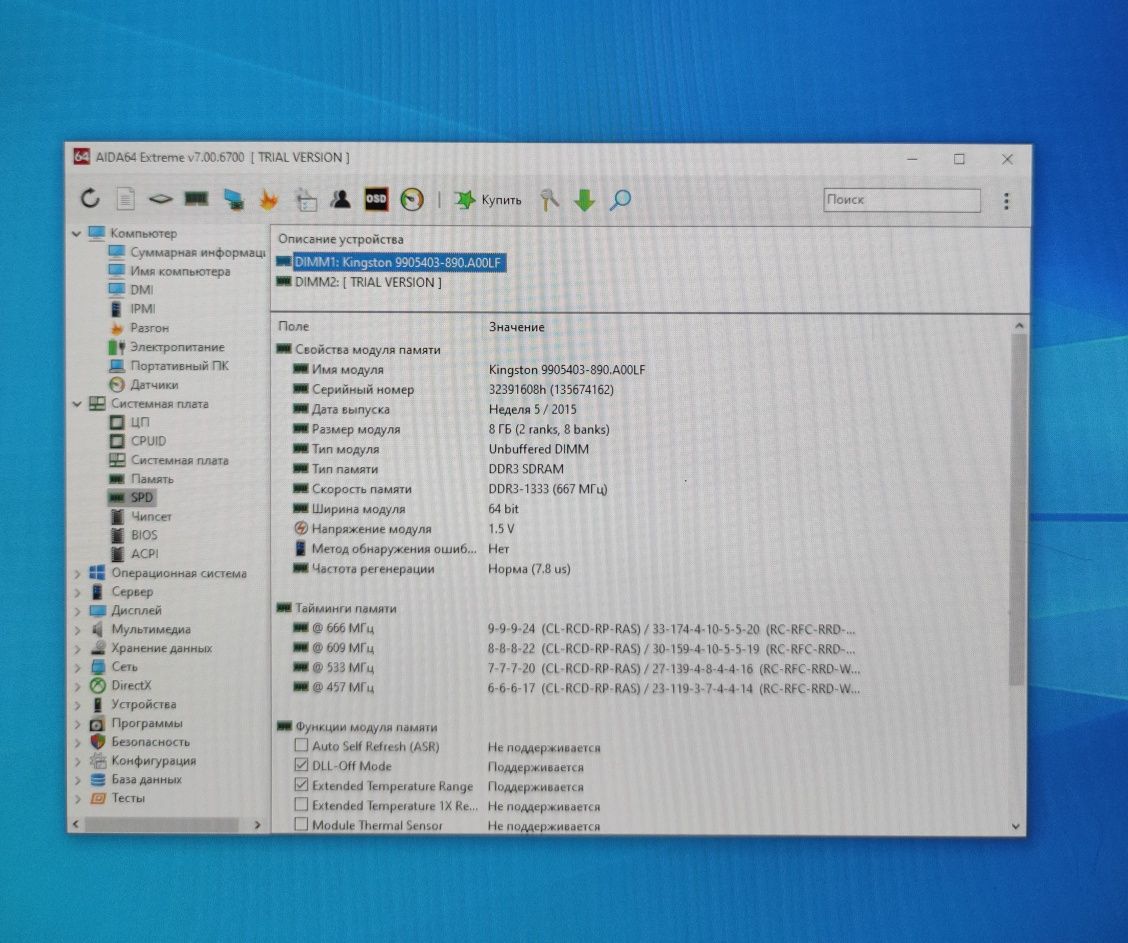1128x943 pixels.
Task: Select DIMM1: Kingston 9905403-890.A00LF device
Action: pyautogui.click(x=391, y=263)
